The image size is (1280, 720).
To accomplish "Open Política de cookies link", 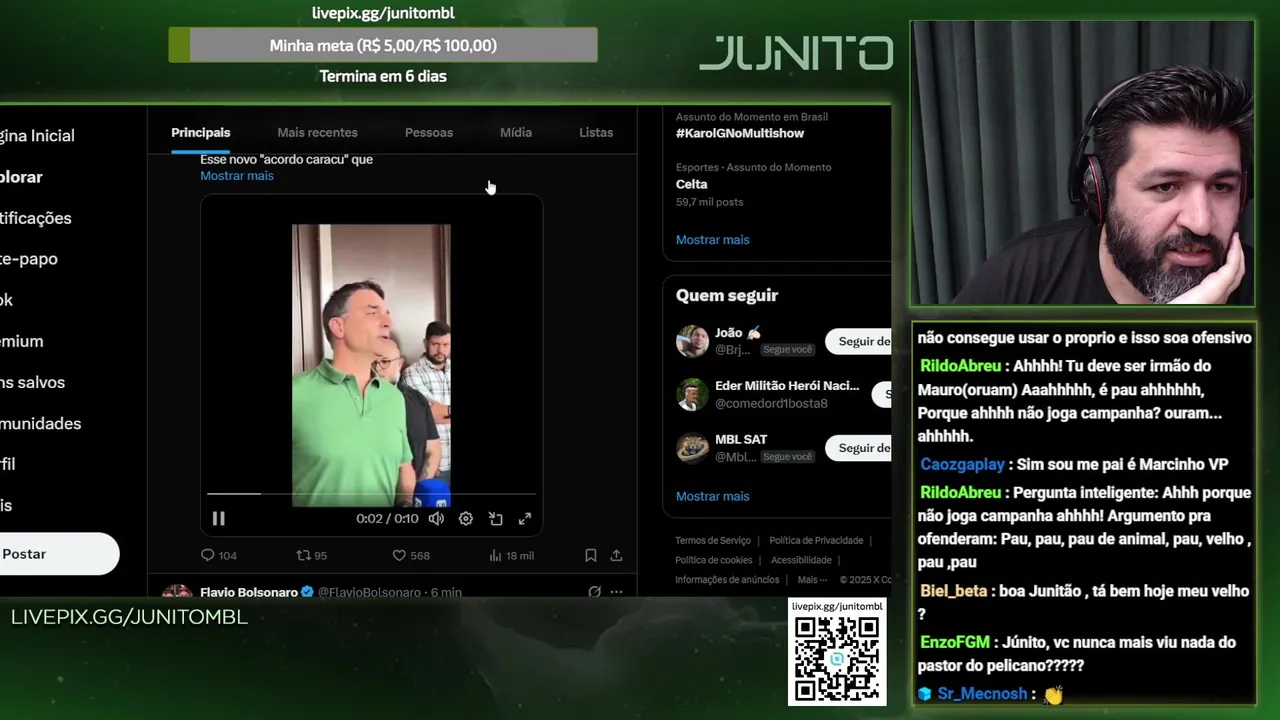I will coord(714,560).
